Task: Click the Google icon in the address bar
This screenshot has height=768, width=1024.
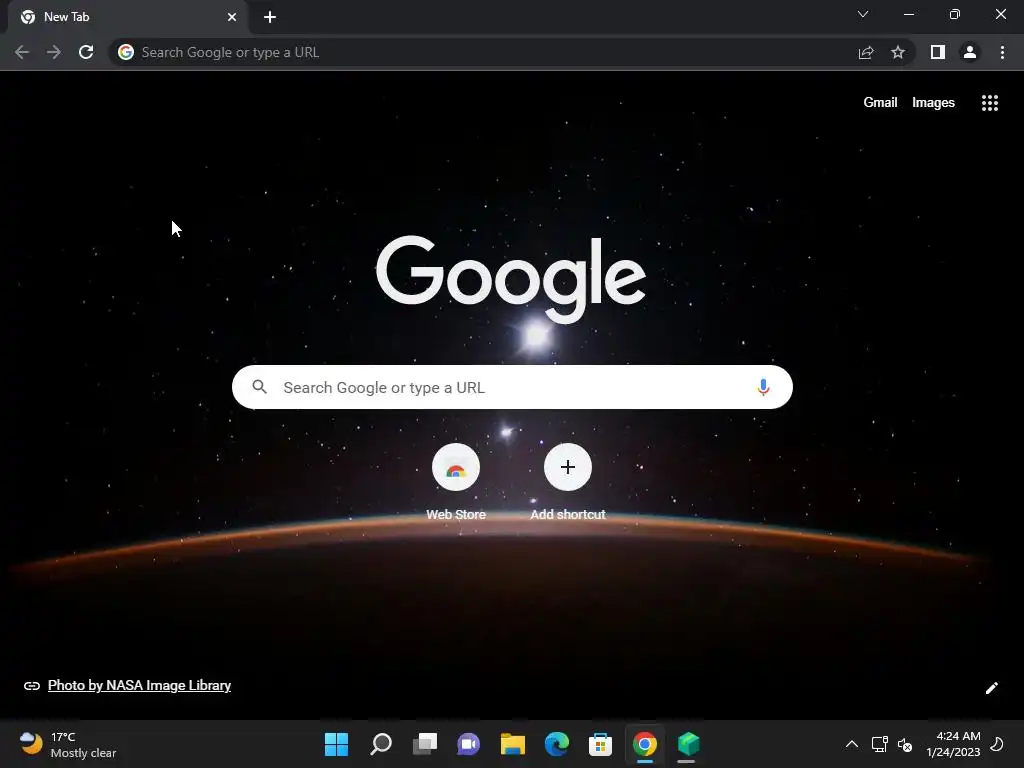Action: click(x=126, y=52)
